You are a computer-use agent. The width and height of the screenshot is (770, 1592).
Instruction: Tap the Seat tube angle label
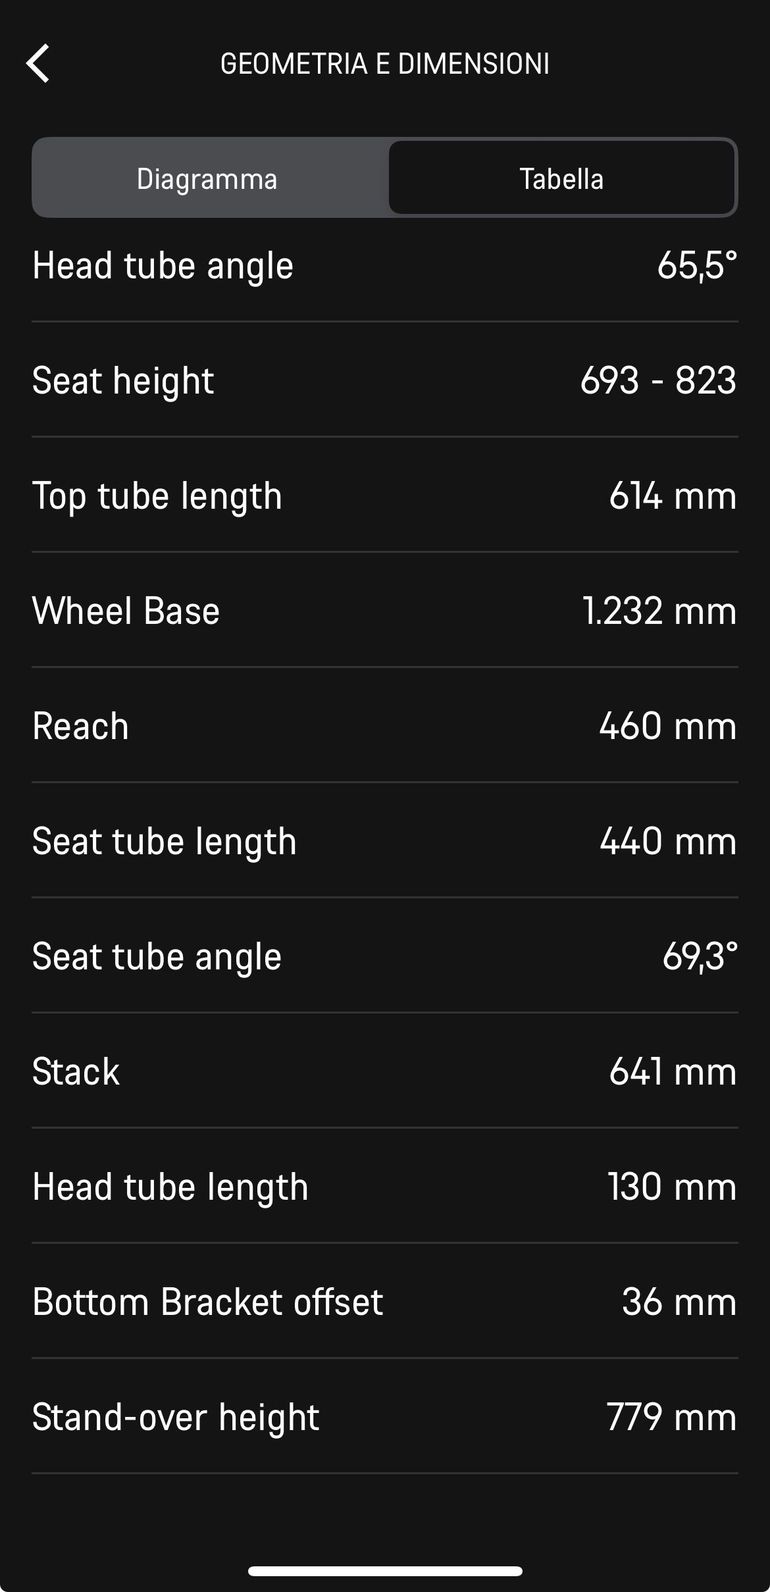tap(157, 957)
